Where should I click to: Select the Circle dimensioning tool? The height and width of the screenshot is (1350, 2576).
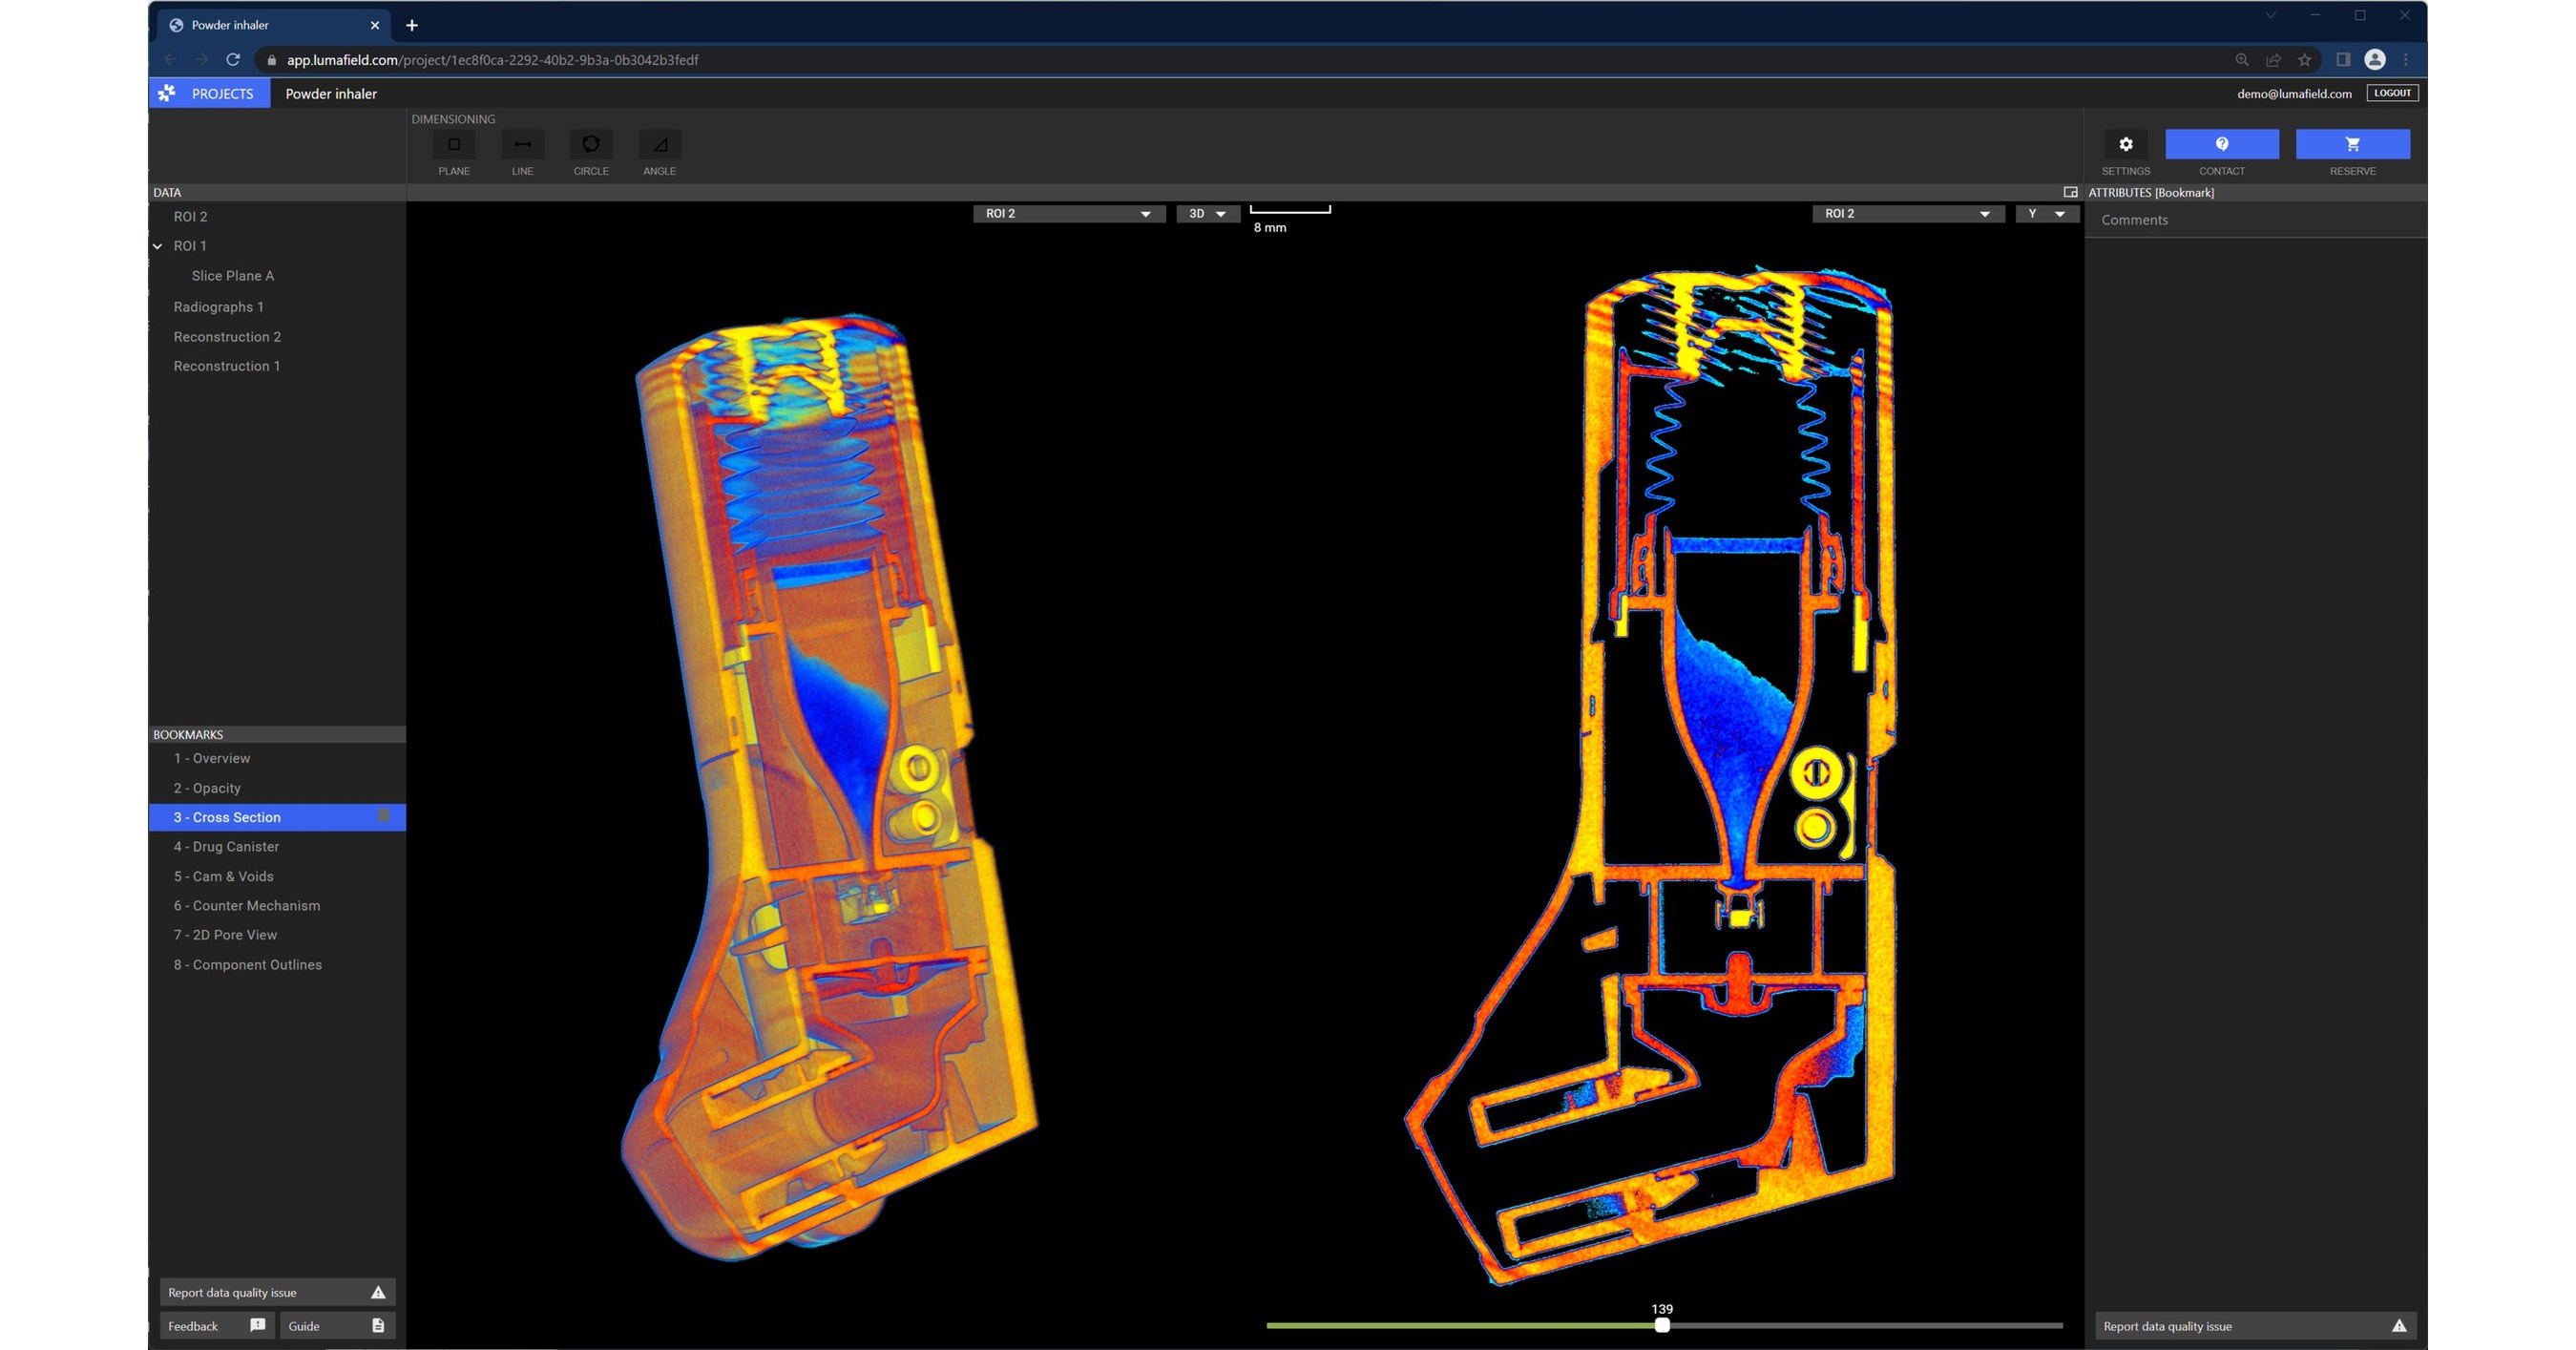[591, 145]
